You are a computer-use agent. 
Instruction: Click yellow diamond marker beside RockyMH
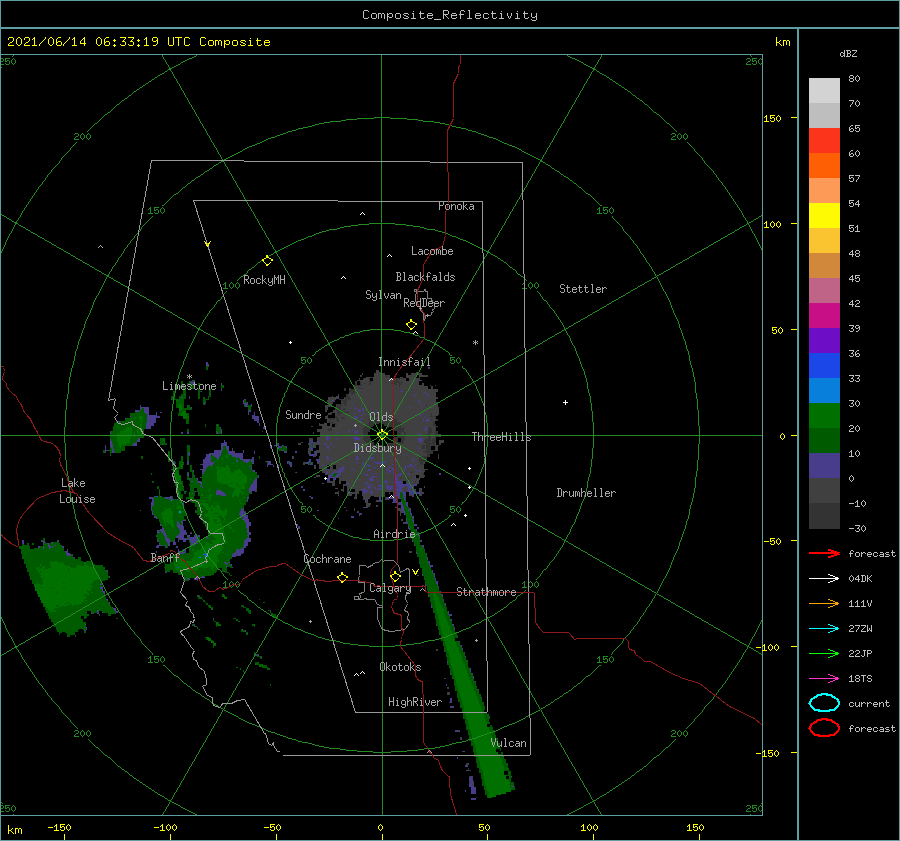tap(267, 261)
